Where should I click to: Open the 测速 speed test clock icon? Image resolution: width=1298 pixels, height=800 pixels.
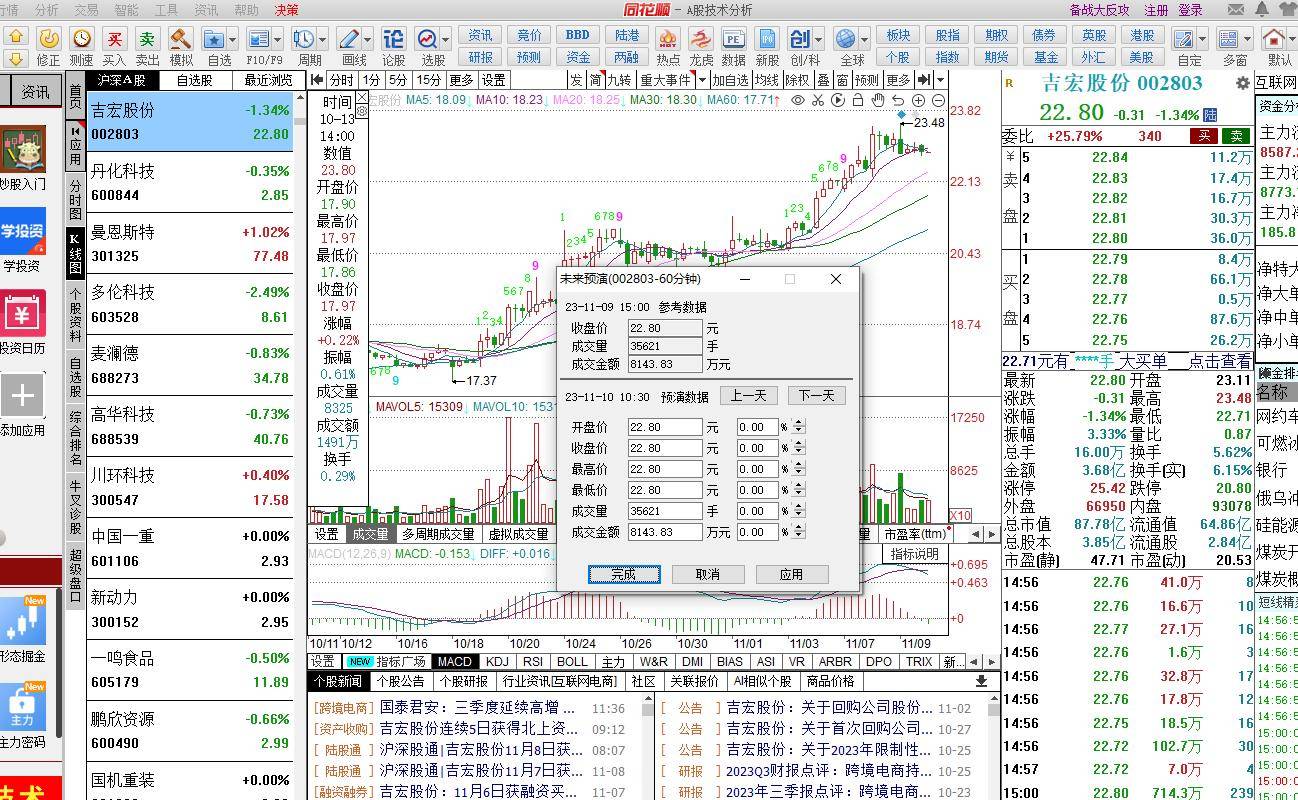(x=81, y=38)
